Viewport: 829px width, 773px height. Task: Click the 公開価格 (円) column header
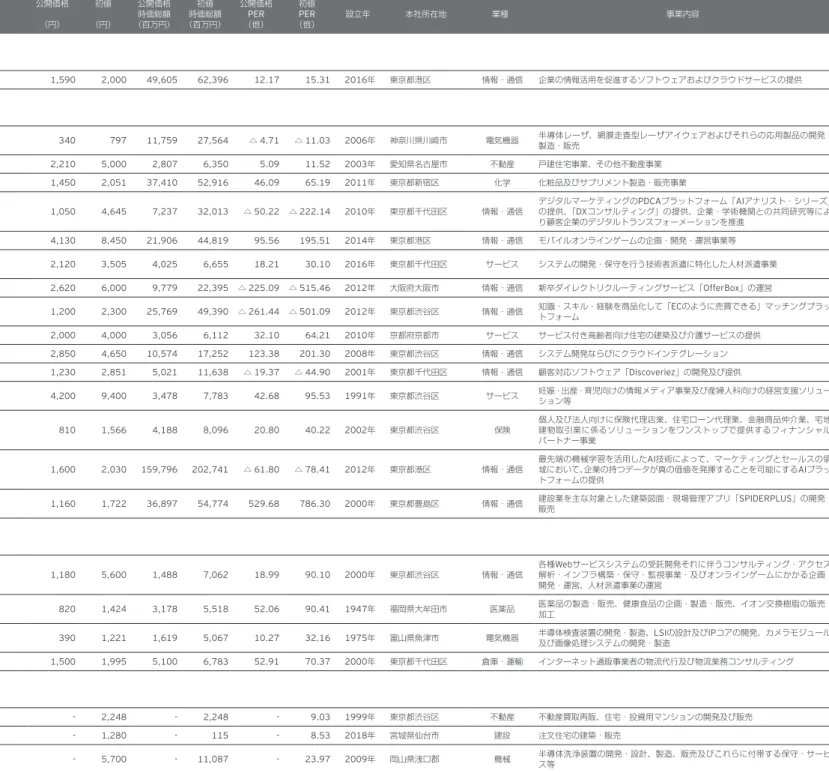[52, 14]
